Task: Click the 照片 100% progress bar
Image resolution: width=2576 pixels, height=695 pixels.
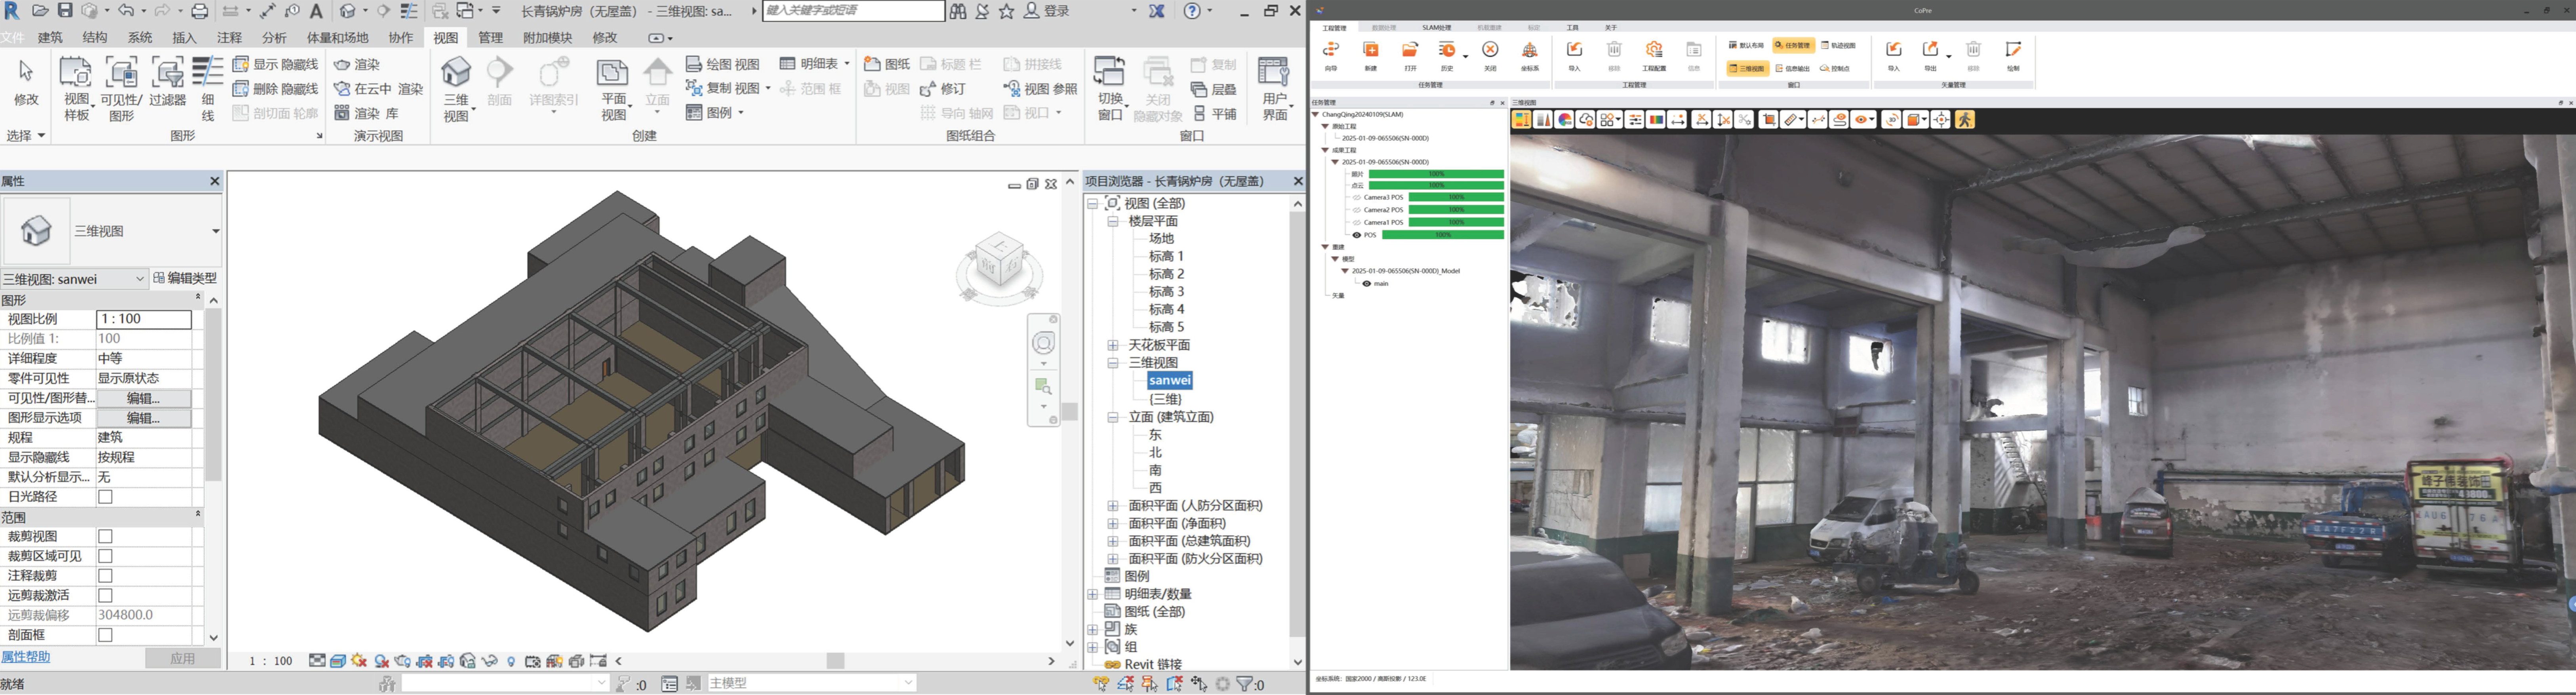Action: pyautogui.click(x=1436, y=174)
